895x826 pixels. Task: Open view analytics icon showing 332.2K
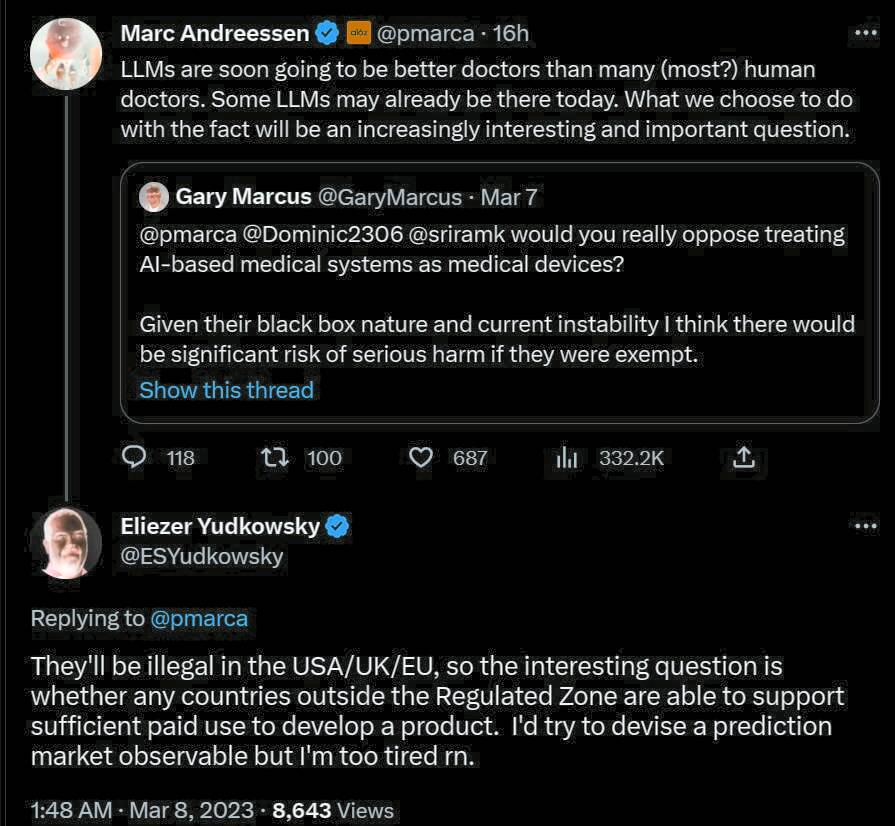pyautogui.click(x=567, y=458)
